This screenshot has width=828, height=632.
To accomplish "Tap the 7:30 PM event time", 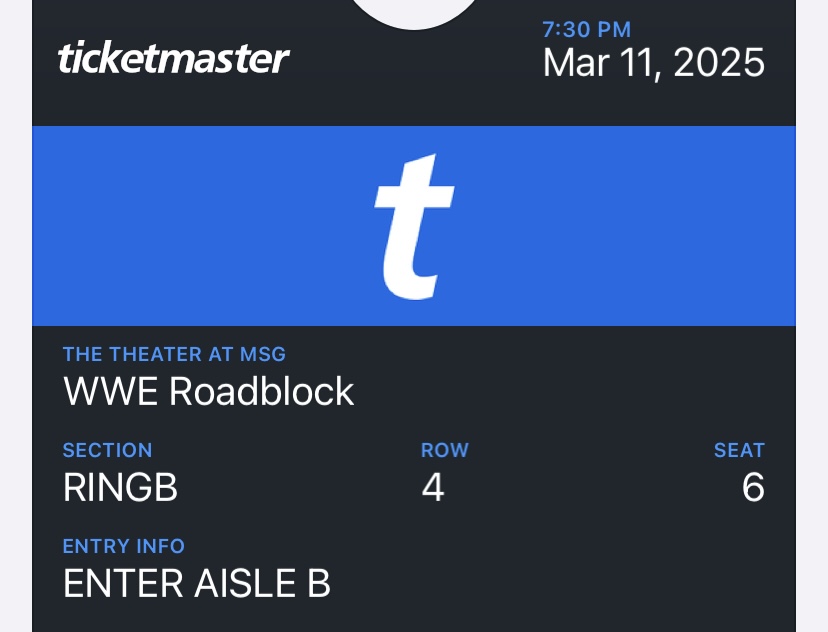I will pyautogui.click(x=586, y=30).
